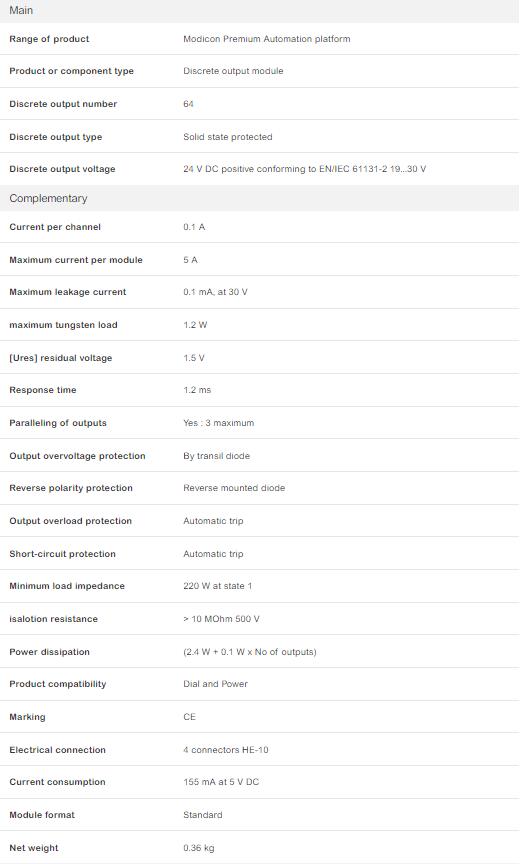The image size is (522, 864).
Task: Click the Response time value 1.2 ms
Action: point(197,390)
